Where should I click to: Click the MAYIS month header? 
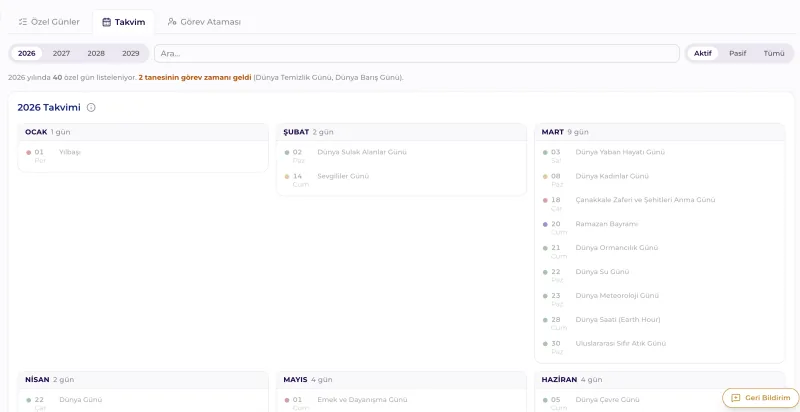(401, 380)
